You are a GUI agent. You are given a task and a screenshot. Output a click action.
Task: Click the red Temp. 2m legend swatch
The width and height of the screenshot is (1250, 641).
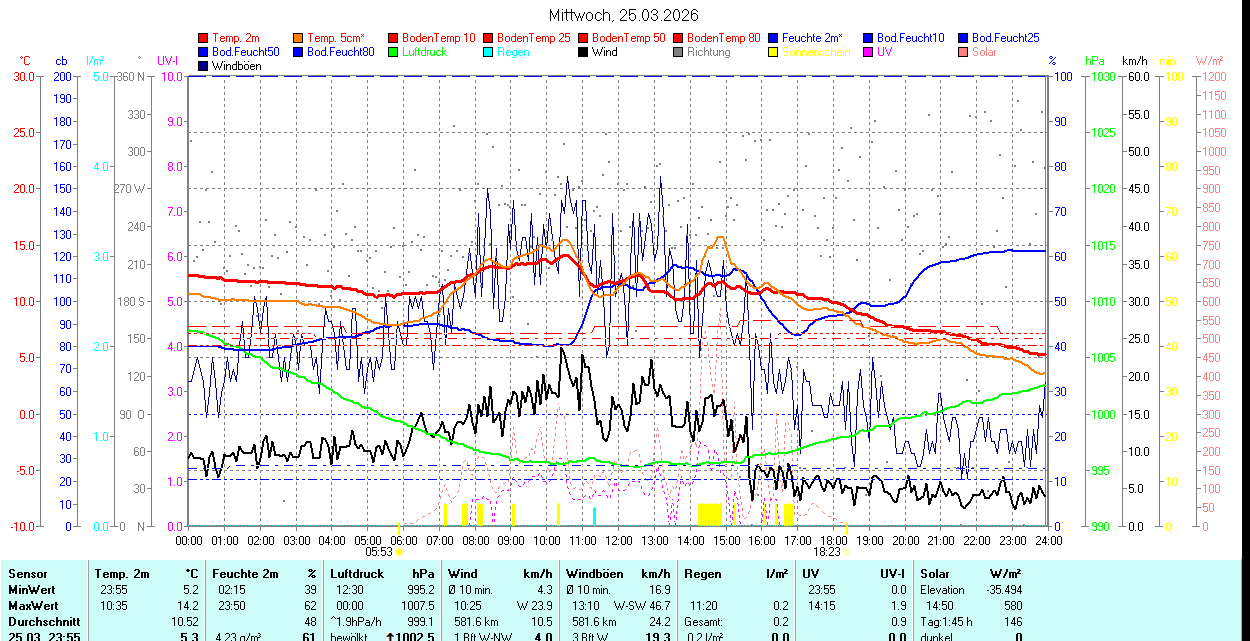click(x=204, y=38)
